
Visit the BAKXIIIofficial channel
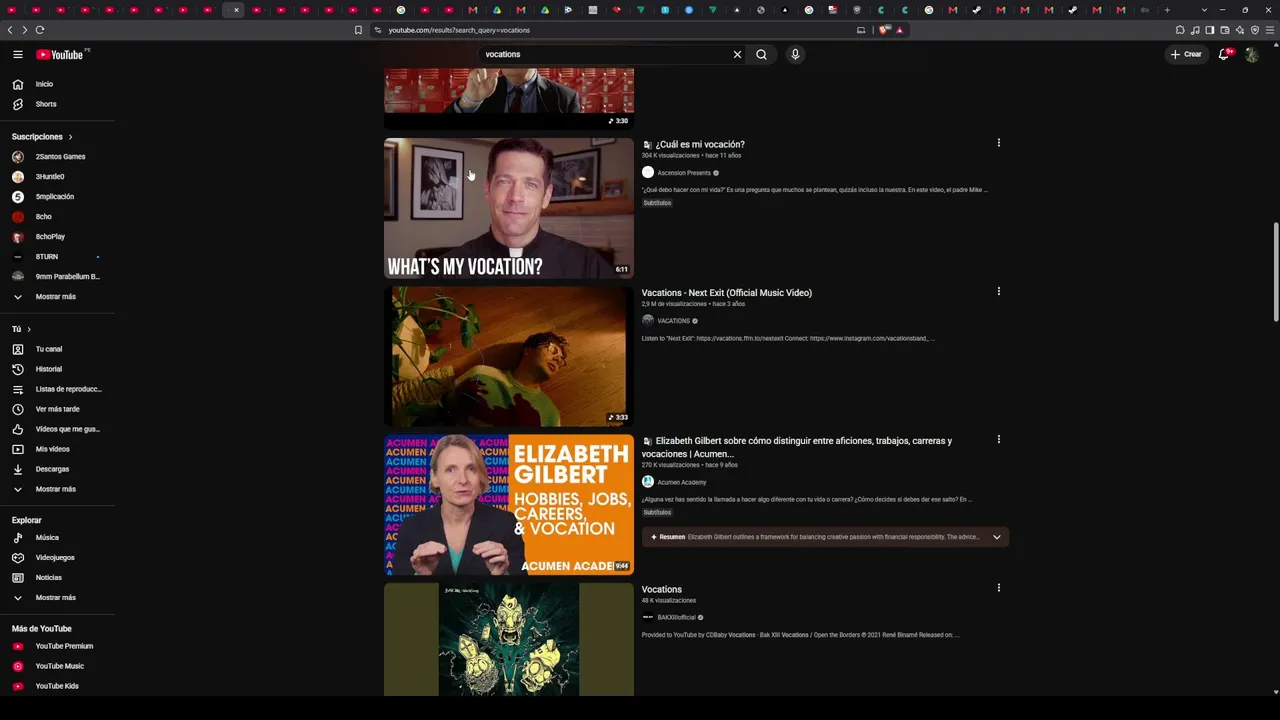676,617
